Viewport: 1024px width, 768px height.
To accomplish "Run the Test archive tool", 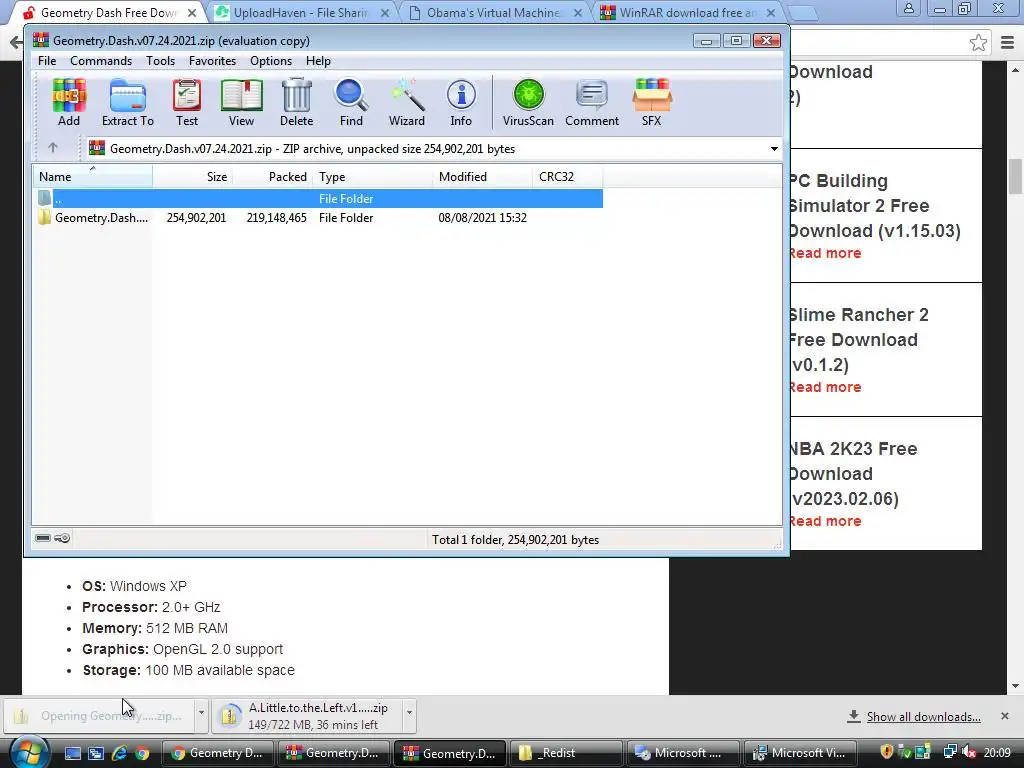I will click(187, 102).
